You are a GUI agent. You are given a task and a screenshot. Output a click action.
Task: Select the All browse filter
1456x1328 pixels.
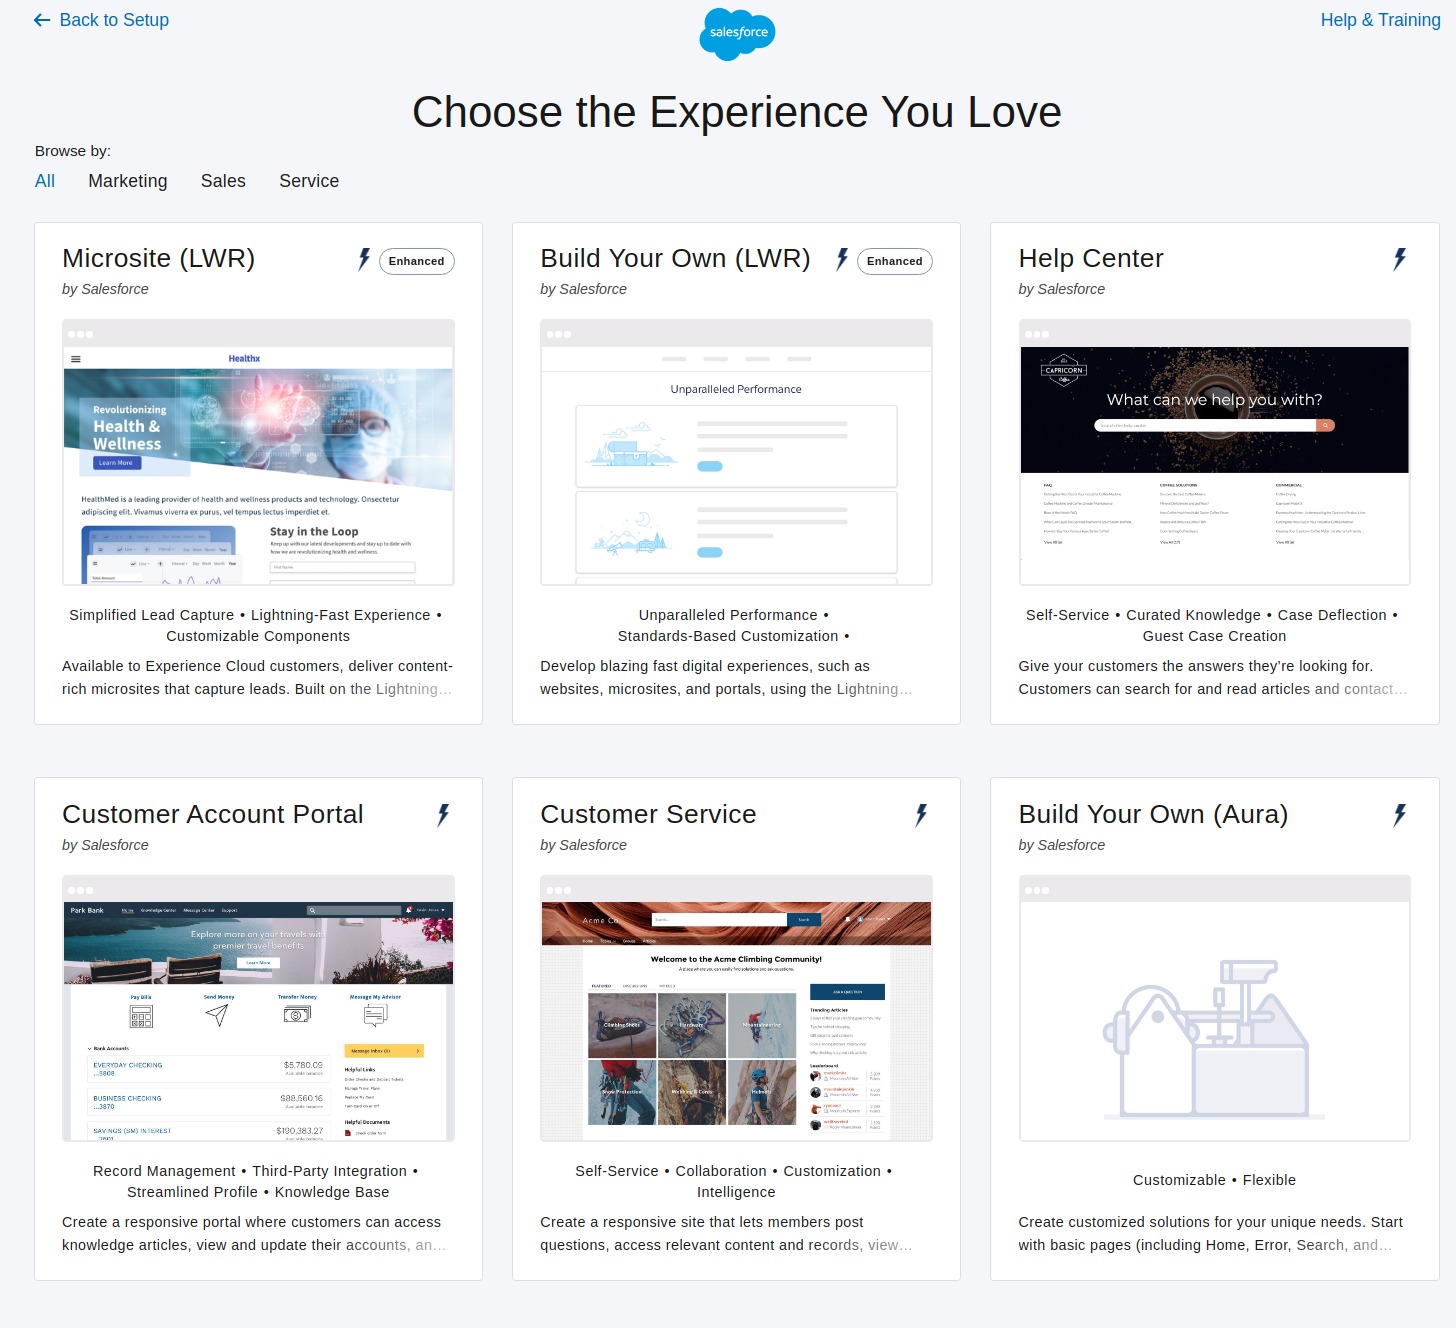(45, 181)
